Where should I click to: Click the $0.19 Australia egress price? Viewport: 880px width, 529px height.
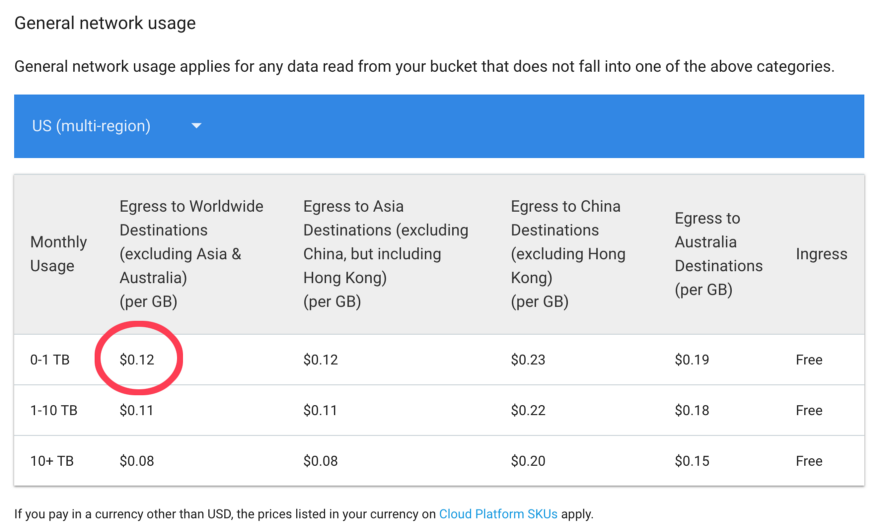(692, 360)
